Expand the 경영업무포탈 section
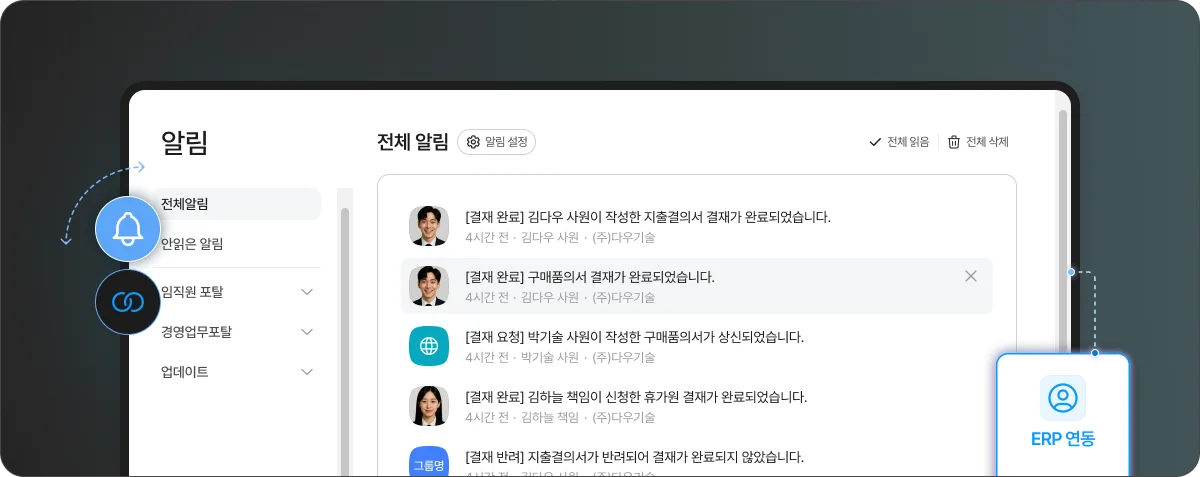This screenshot has height=477, width=1200. click(307, 331)
